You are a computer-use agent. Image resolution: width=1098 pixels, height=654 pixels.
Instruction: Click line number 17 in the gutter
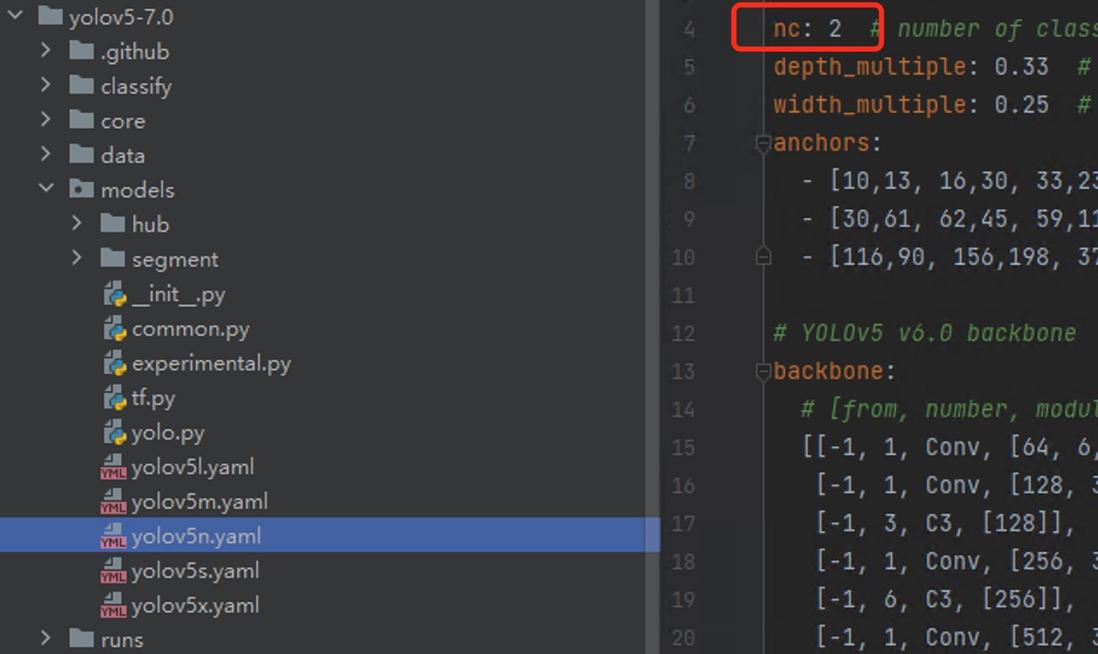(683, 524)
